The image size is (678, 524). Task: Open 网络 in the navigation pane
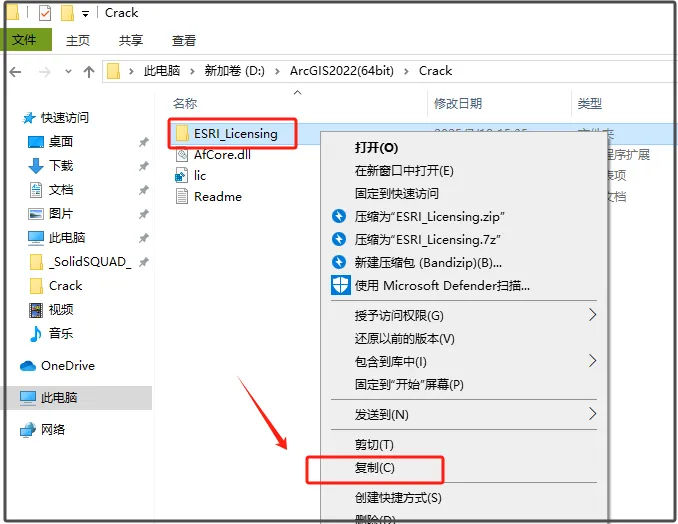coord(53,429)
